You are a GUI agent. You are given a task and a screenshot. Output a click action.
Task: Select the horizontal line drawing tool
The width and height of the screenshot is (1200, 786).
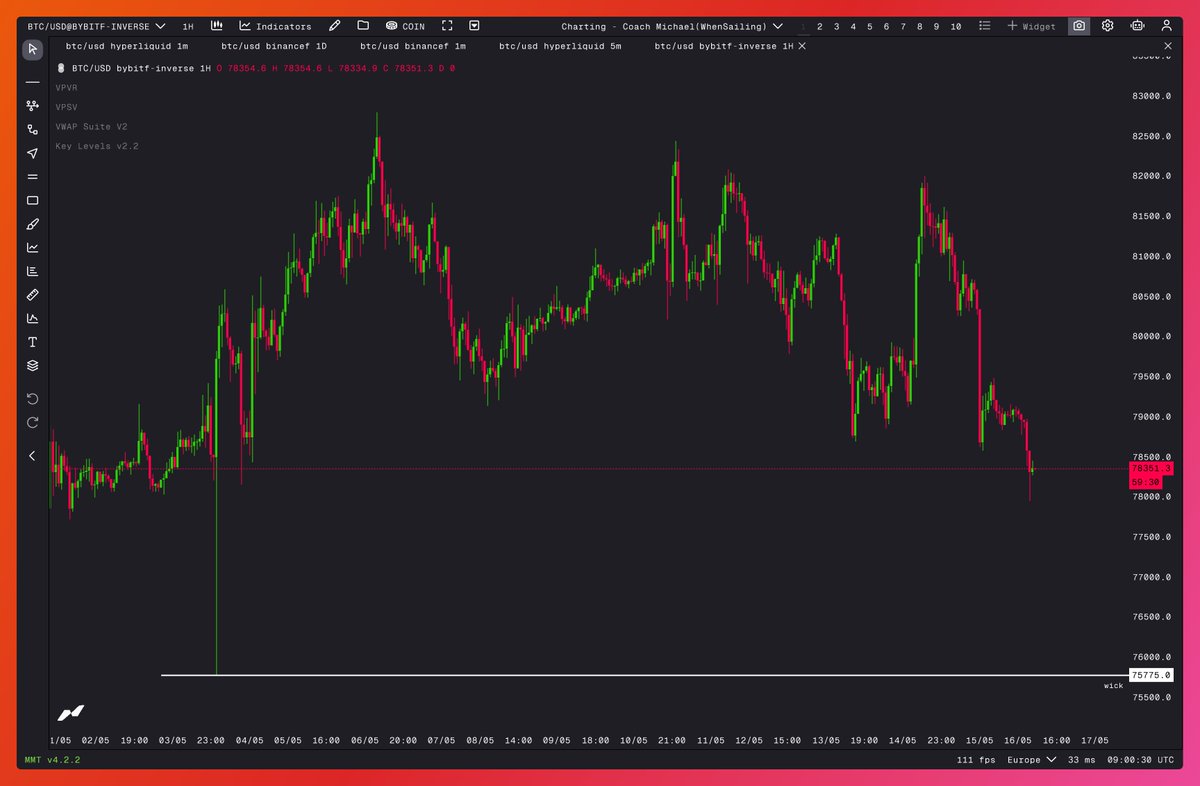[x=33, y=82]
